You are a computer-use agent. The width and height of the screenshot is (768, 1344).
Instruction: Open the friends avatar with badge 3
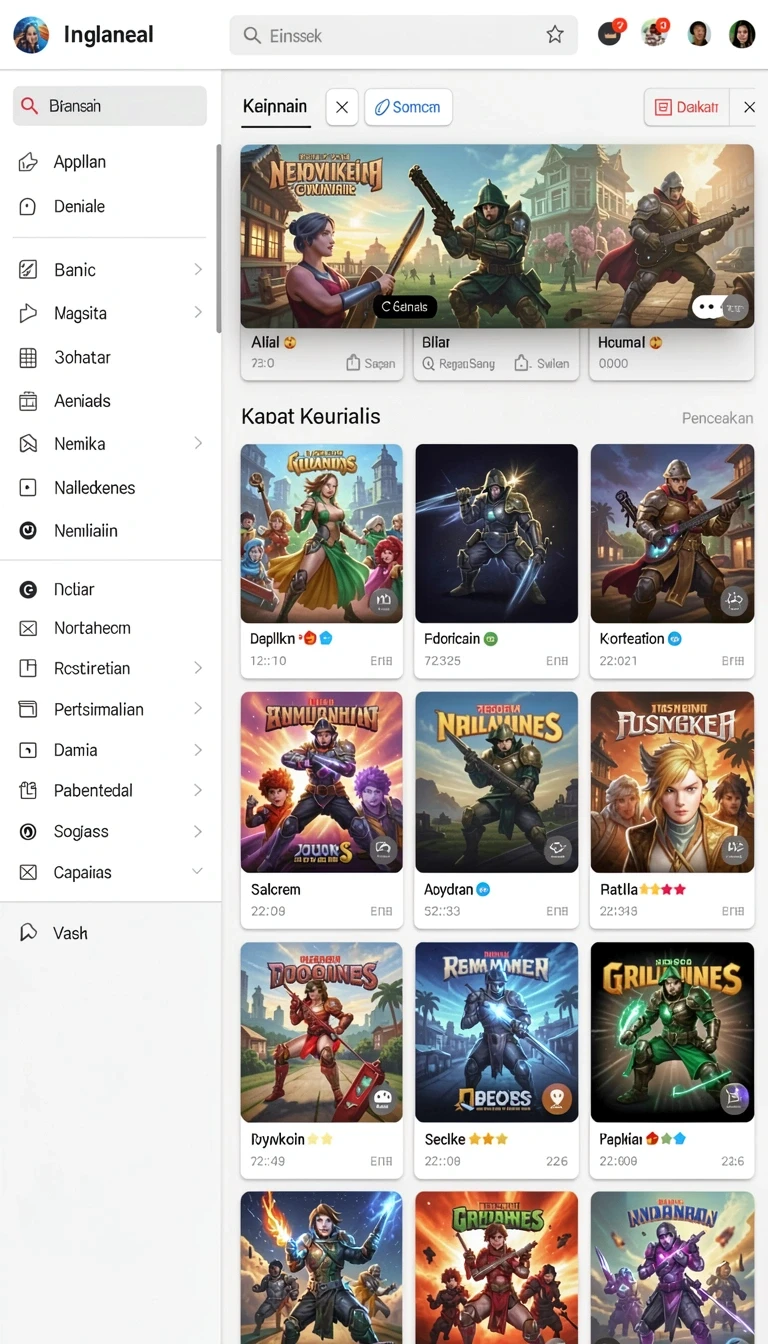click(x=655, y=33)
